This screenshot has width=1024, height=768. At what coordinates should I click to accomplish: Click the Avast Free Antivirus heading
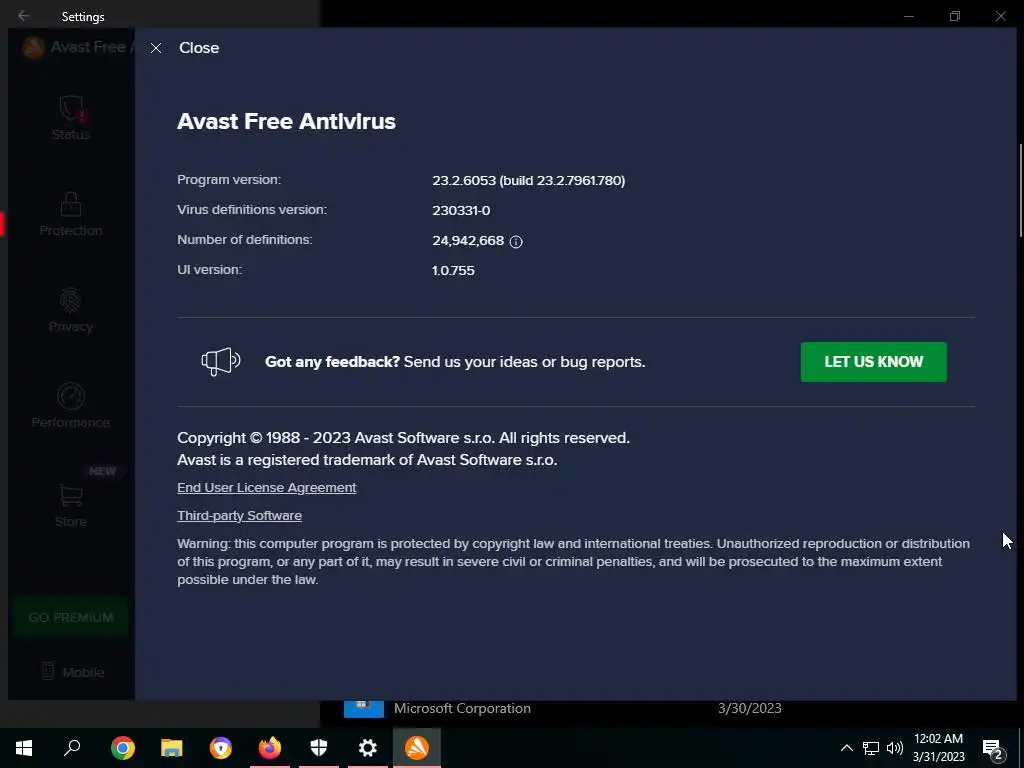[286, 121]
